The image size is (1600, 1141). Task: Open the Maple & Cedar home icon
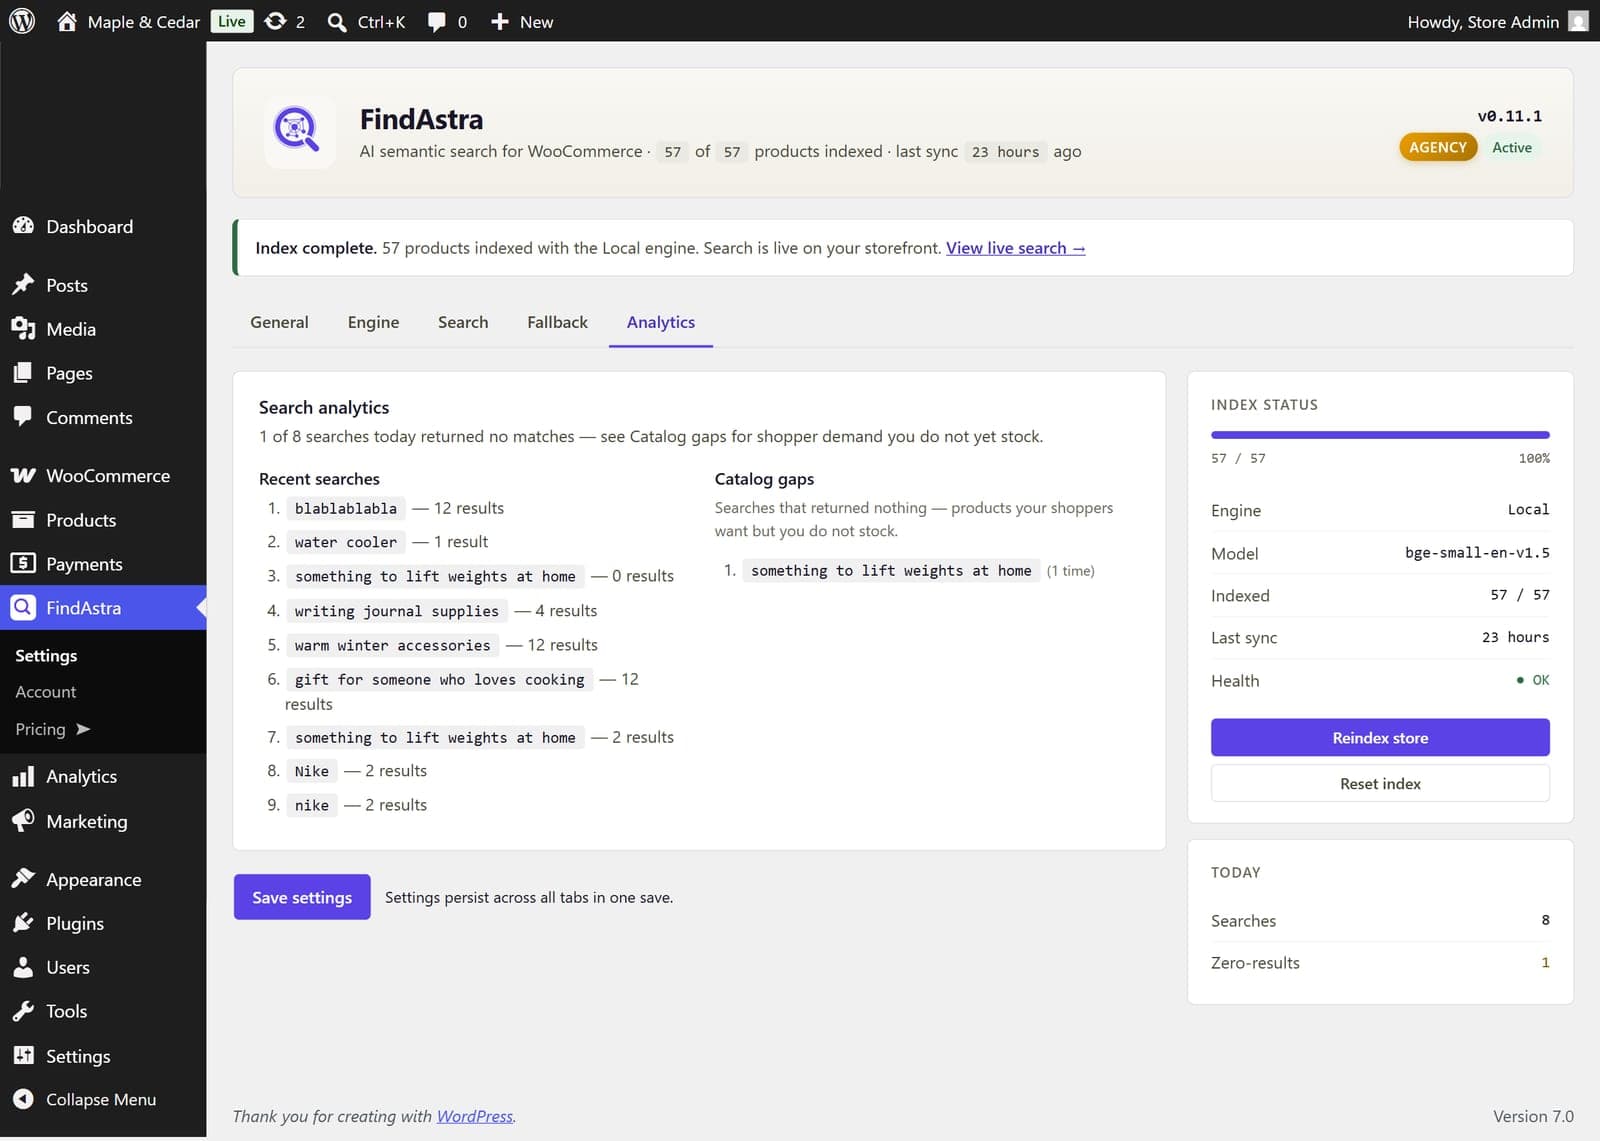click(67, 21)
